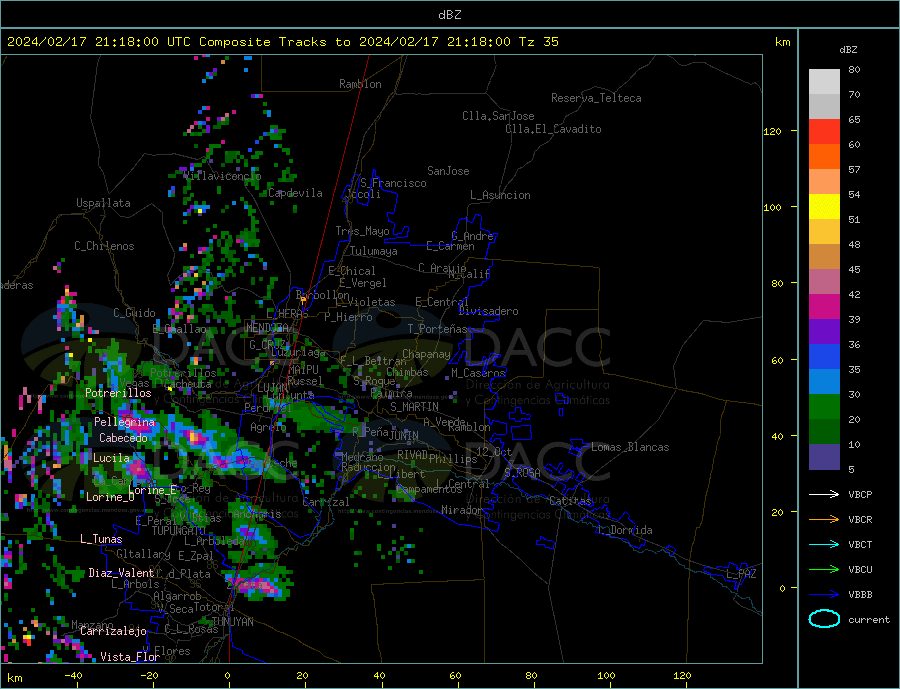Viewport: 900px width, 689px height.
Task: Click the Uspallata map label
Action: click(x=103, y=203)
